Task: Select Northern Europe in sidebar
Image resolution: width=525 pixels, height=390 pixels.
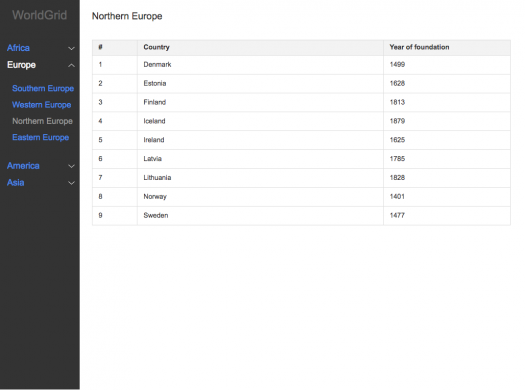Action: pyautogui.click(x=43, y=121)
